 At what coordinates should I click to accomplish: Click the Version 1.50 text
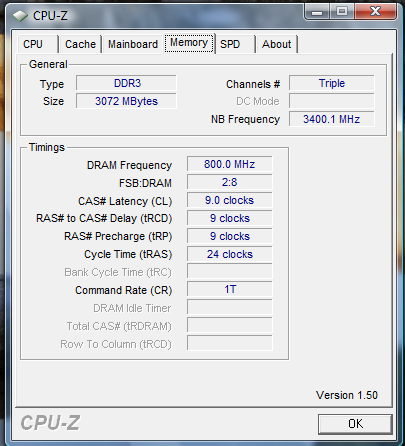coord(347,395)
